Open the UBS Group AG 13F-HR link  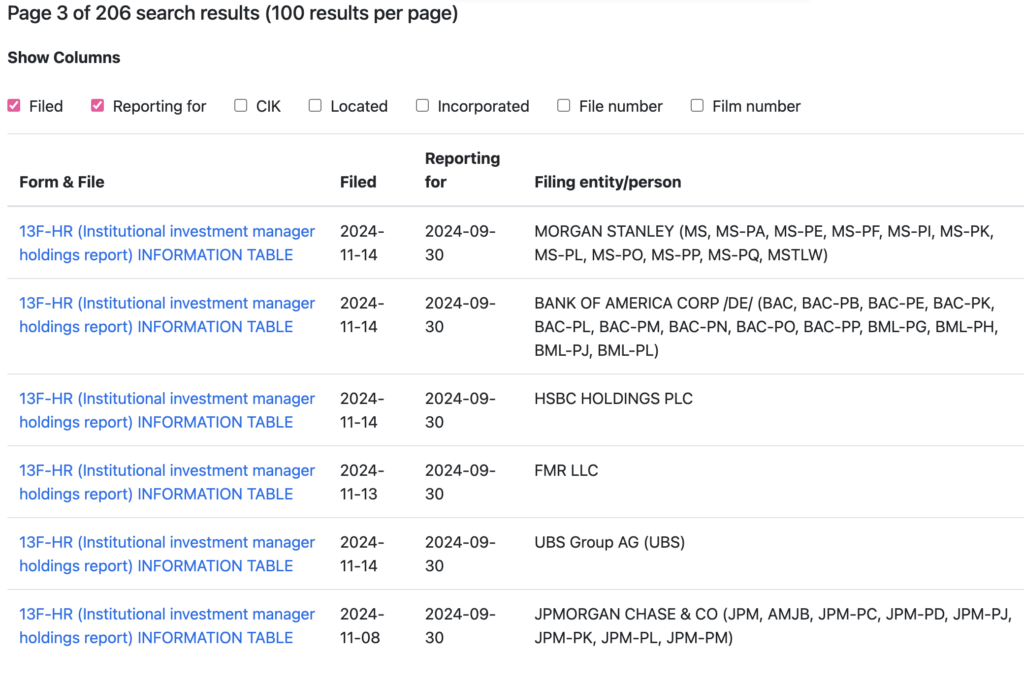(167, 554)
